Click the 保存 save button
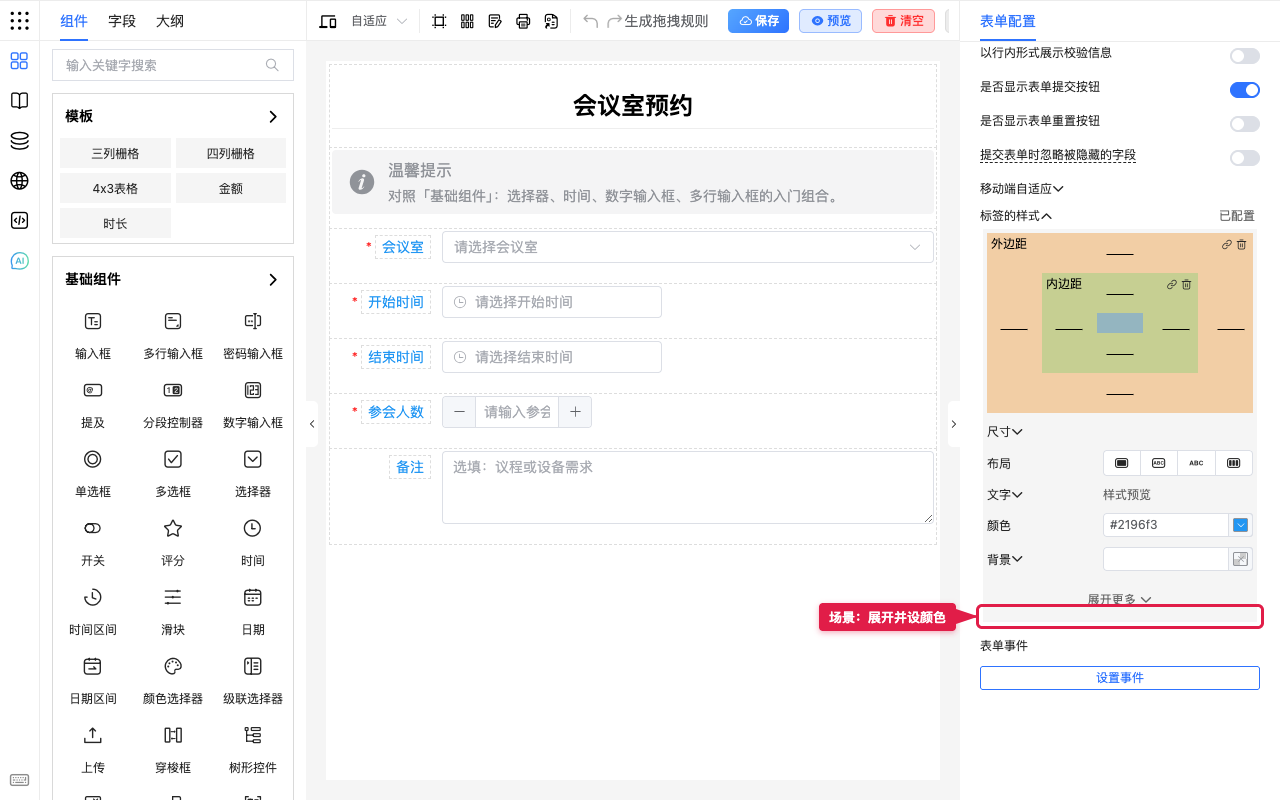 point(758,21)
